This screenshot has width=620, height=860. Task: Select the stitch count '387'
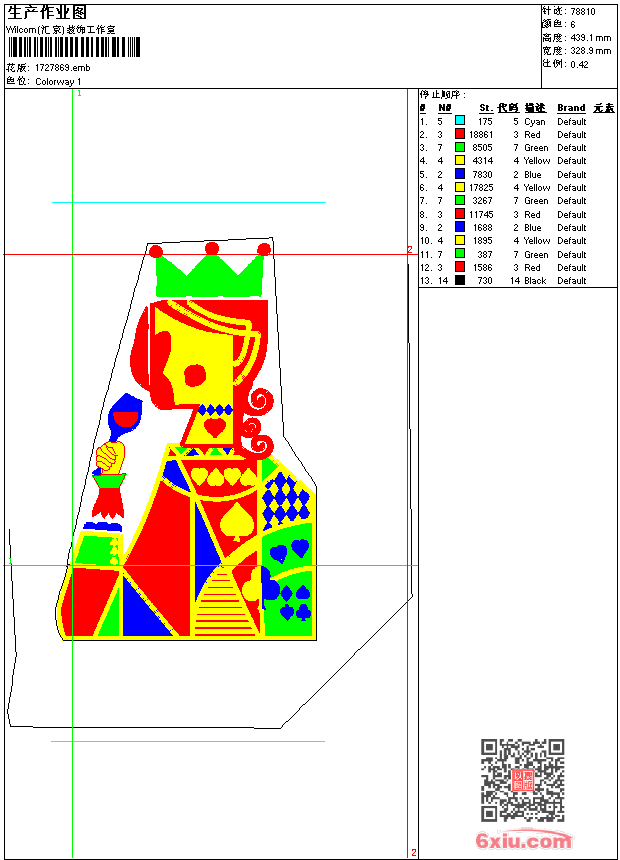(x=485, y=255)
